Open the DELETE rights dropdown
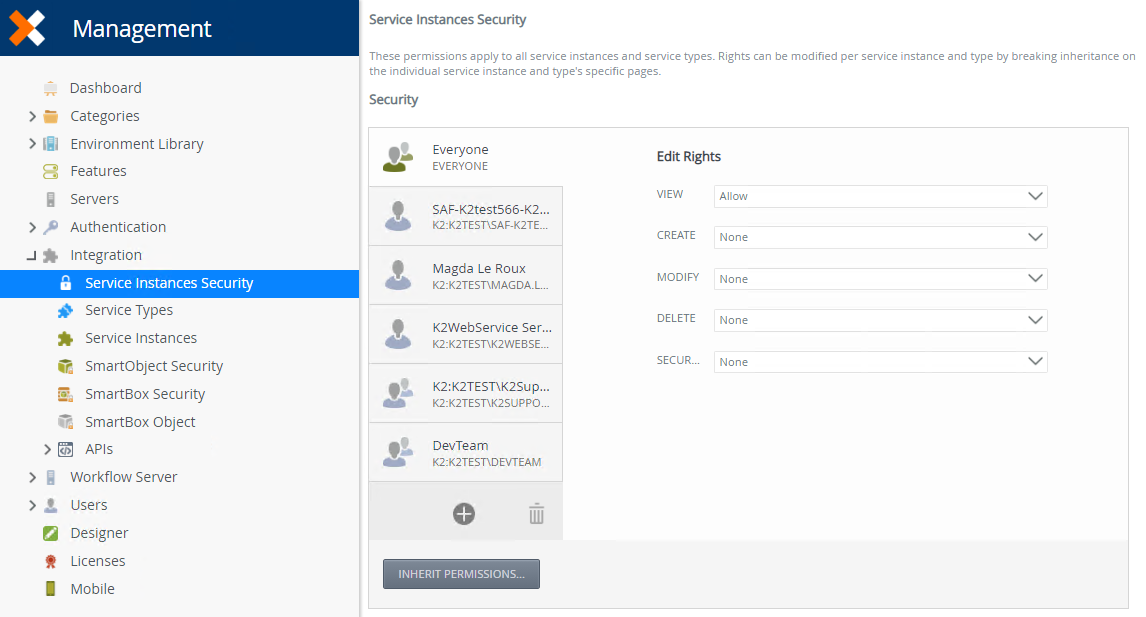 [880, 320]
